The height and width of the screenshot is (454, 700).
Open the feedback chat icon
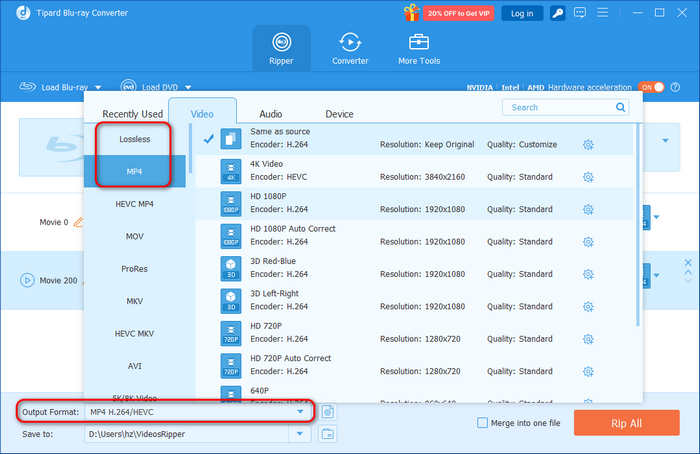[579, 12]
